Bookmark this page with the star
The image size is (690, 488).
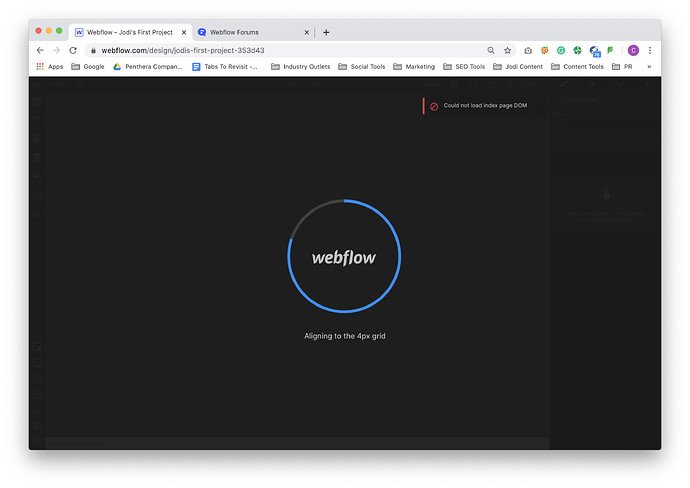point(507,51)
